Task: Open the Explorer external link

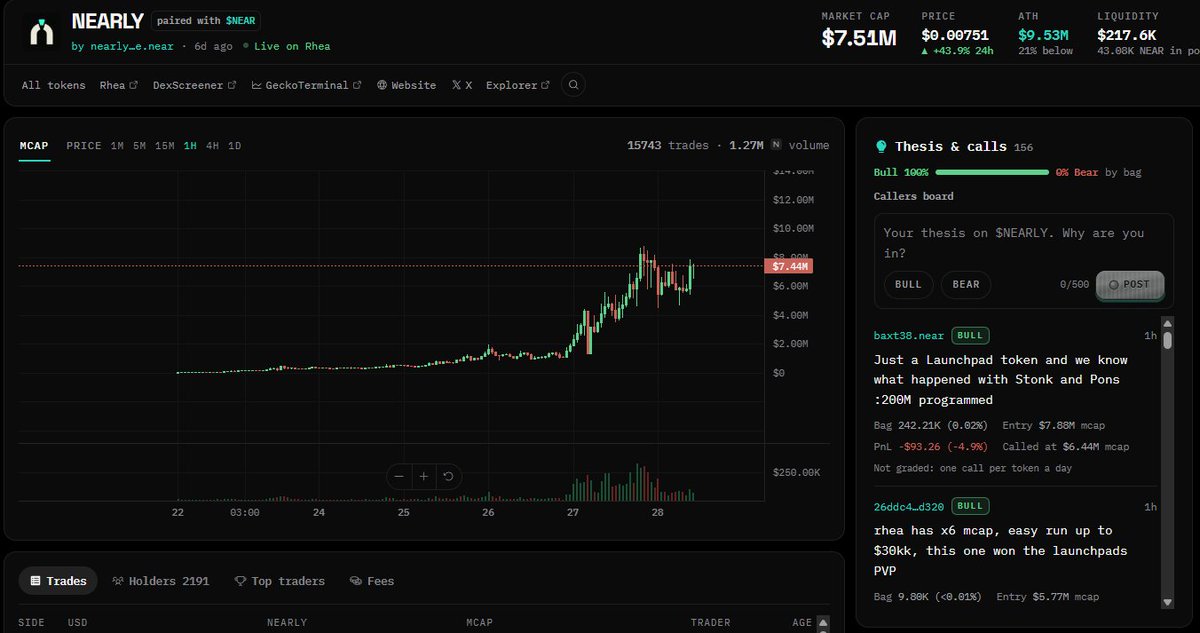Action: coord(518,85)
